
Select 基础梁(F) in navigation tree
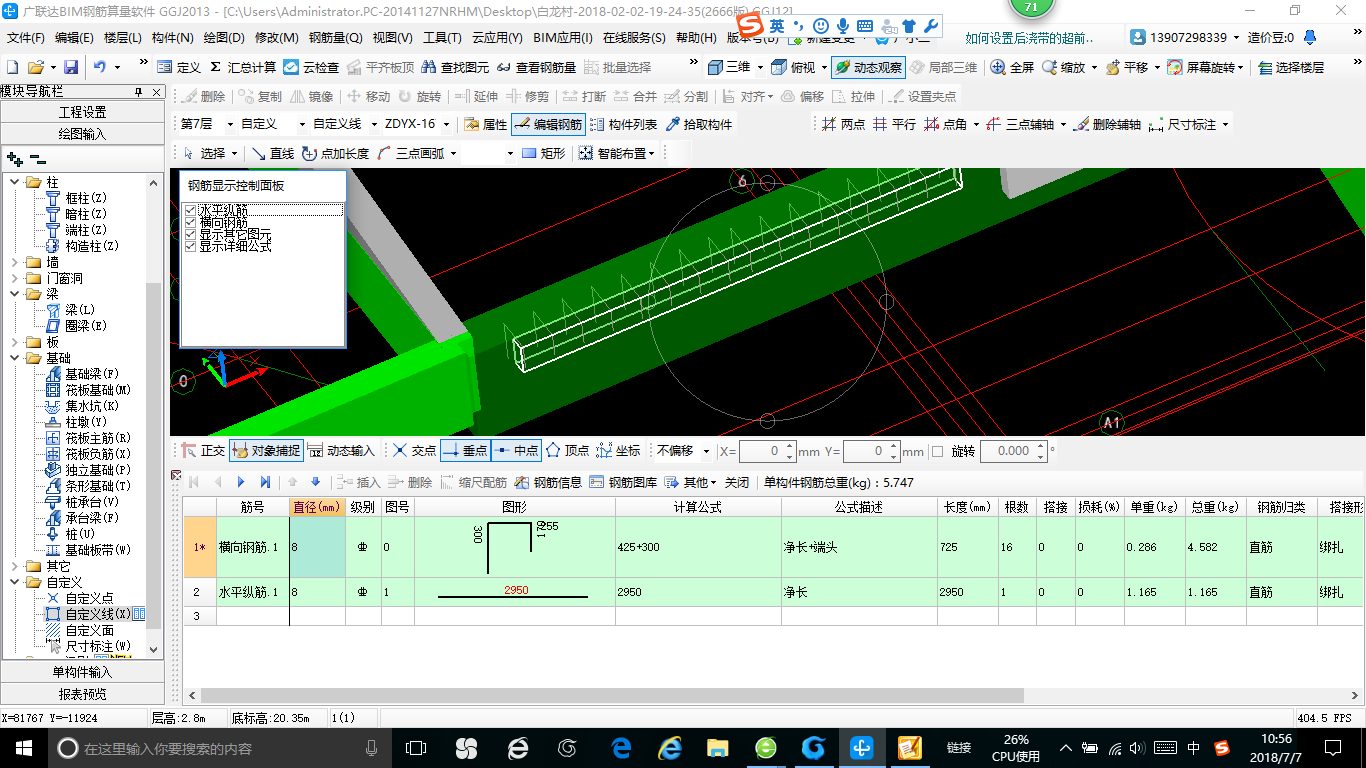click(x=83, y=374)
